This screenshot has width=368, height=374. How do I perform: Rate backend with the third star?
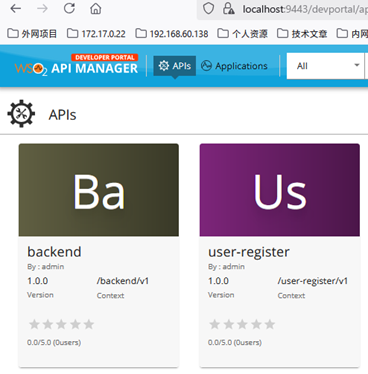(x=61, y=324)
